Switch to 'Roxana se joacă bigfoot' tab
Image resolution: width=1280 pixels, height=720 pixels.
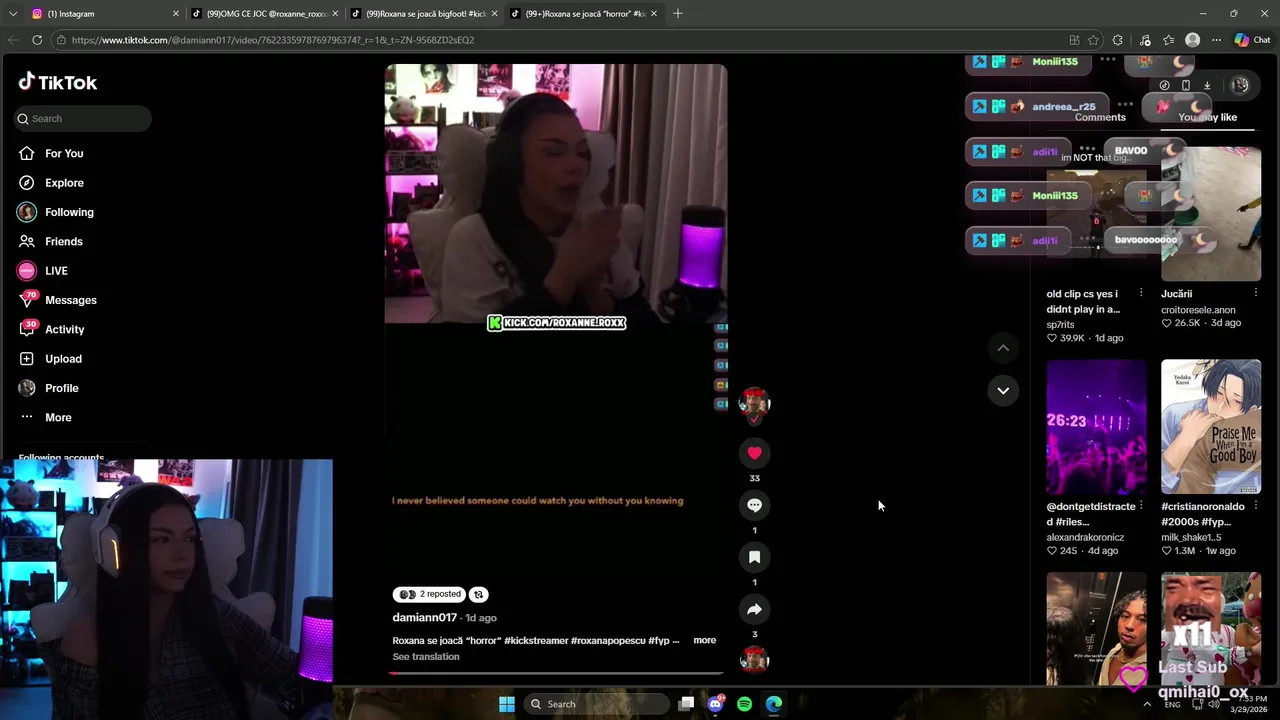424,13
